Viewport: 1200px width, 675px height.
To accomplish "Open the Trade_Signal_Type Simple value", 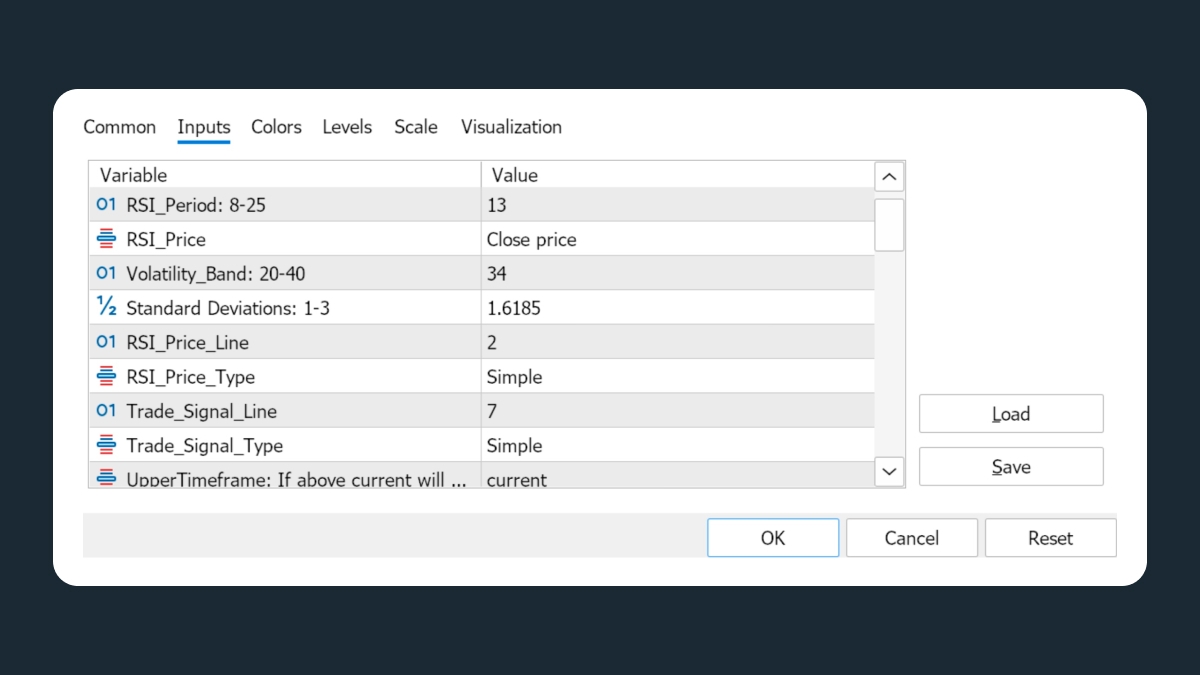I will coord(677,445).
